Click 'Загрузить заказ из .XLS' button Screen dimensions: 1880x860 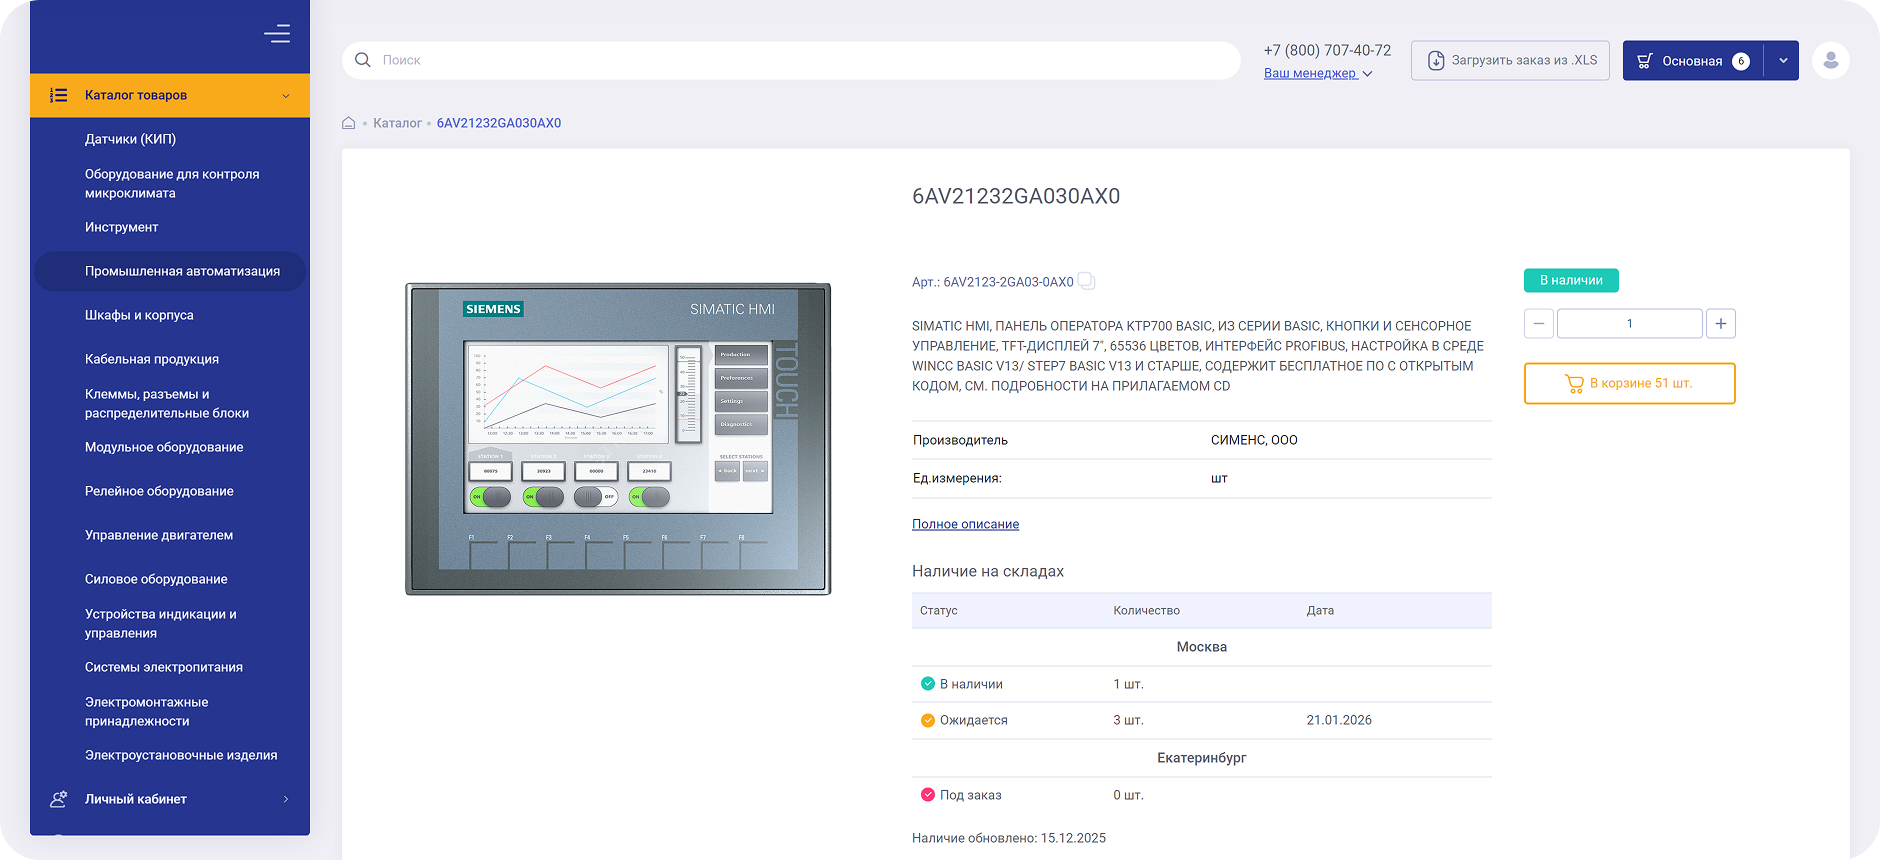[1510, 61]
